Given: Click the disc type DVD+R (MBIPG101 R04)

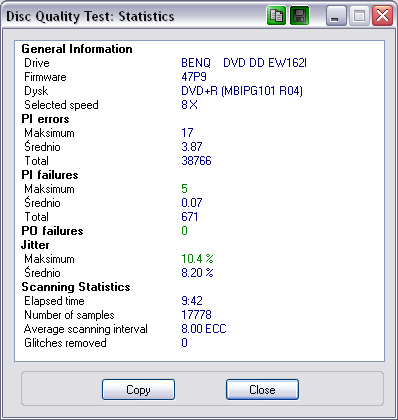Looking at the screenshot, I should (242, 91).
